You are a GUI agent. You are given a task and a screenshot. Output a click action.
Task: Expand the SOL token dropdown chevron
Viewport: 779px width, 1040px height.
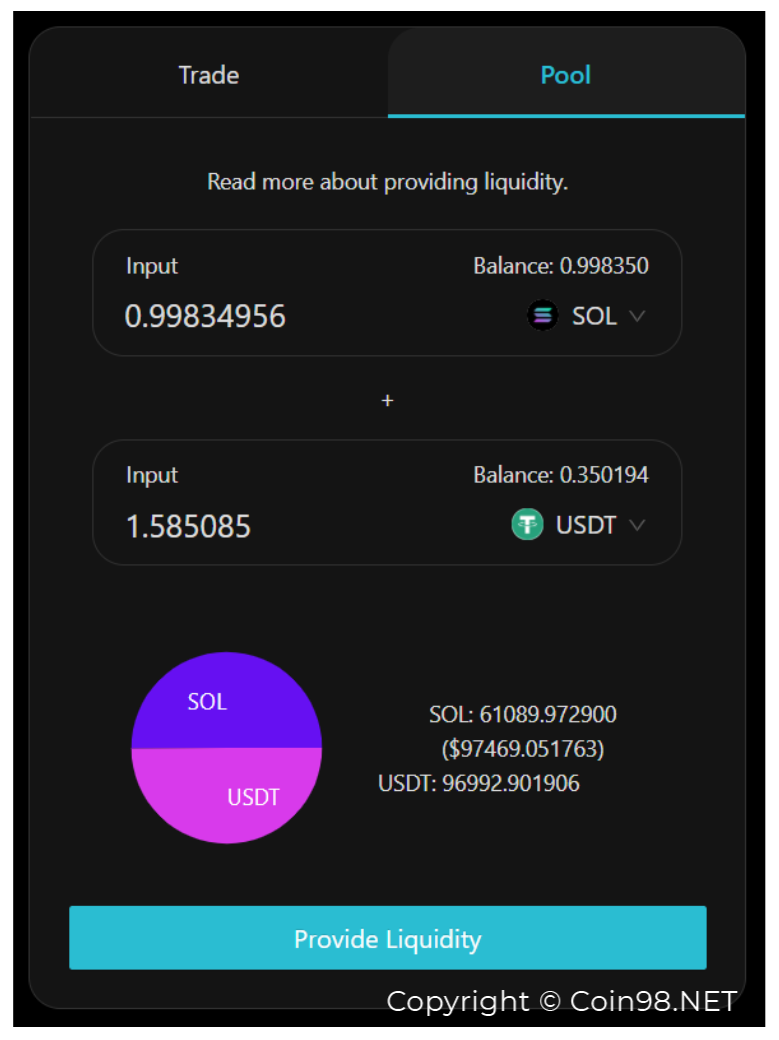point(637,316)
